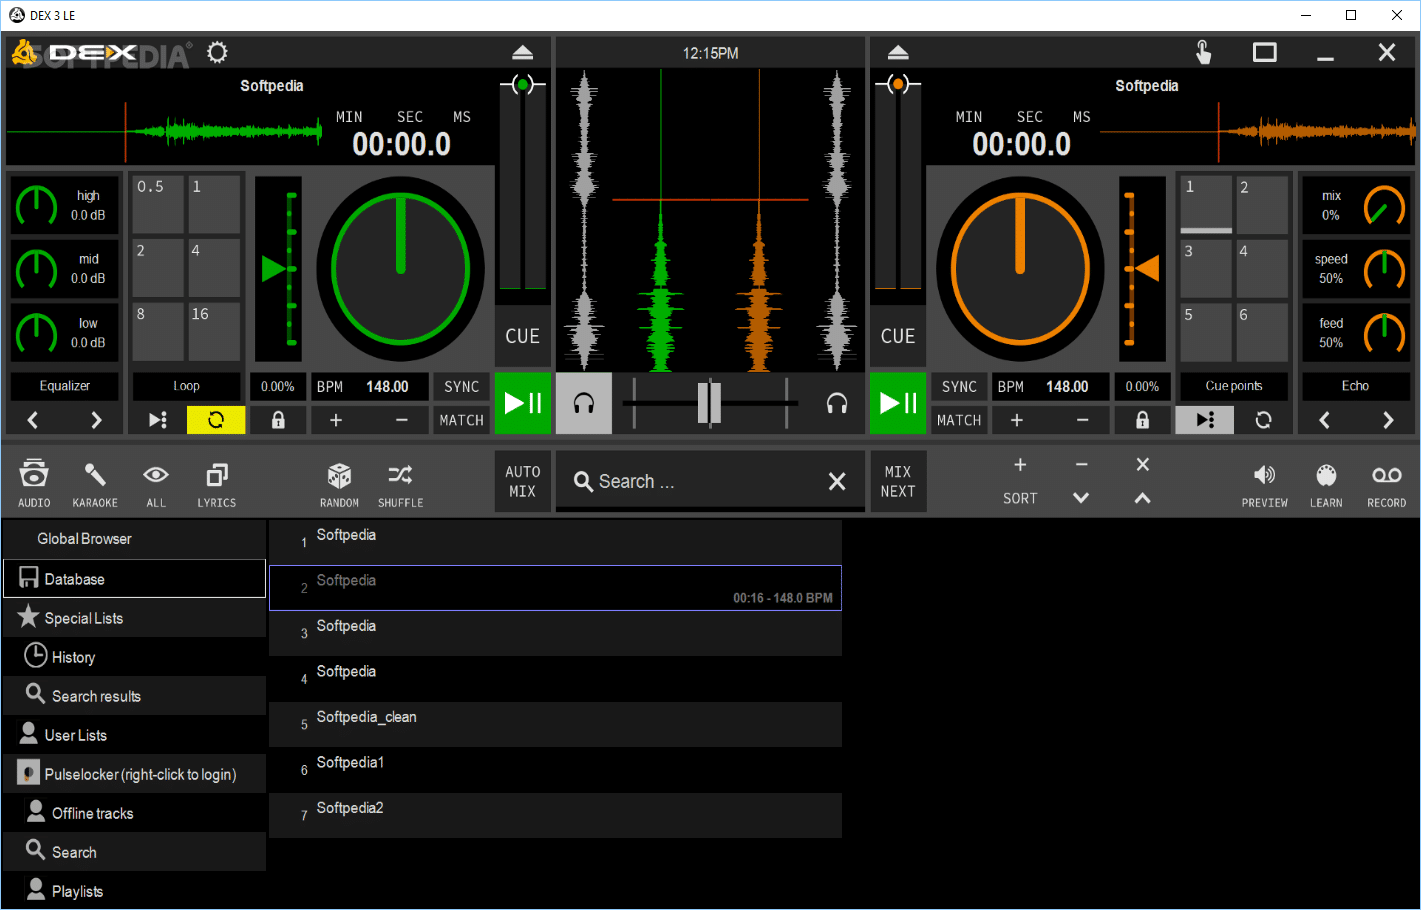This screenshot has height=910, width=1421.
Task: Open Search results
Action: tap(135, 696)
